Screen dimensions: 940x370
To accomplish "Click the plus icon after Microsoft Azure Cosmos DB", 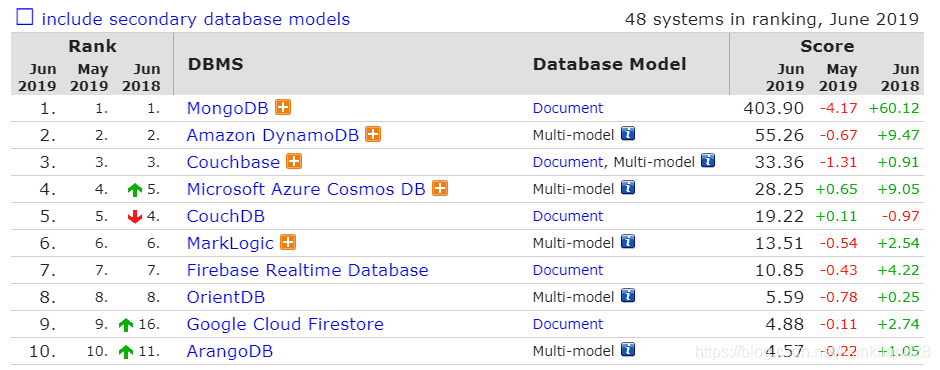I will 440,188.
